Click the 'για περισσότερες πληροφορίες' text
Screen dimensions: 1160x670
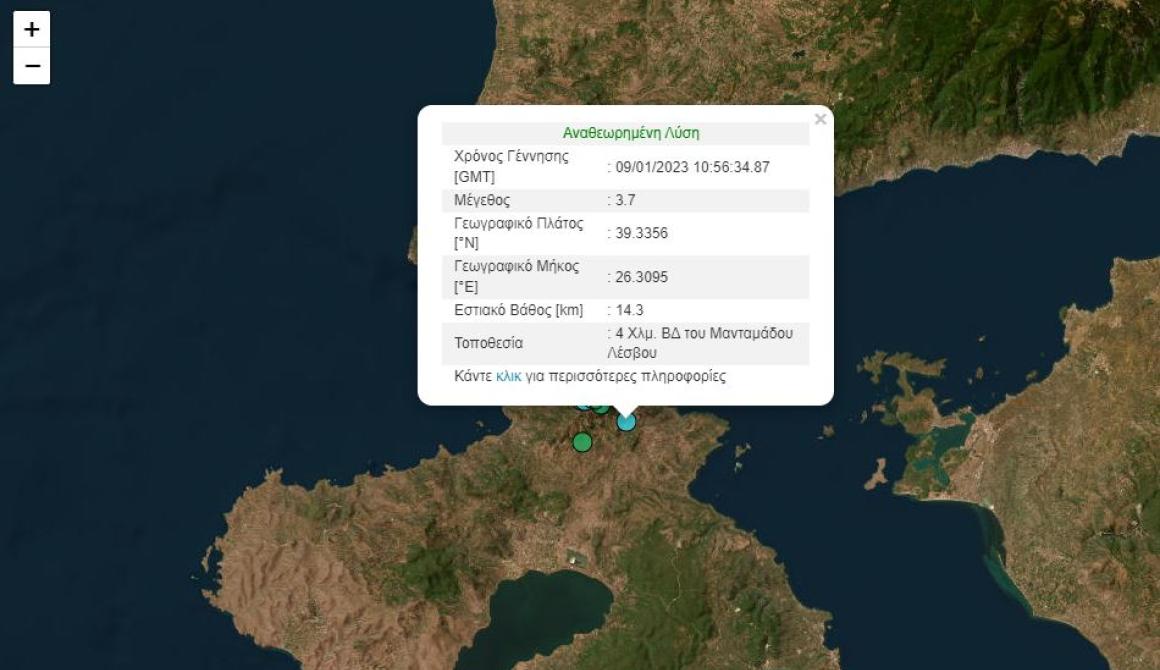click(x=626, y=377)
